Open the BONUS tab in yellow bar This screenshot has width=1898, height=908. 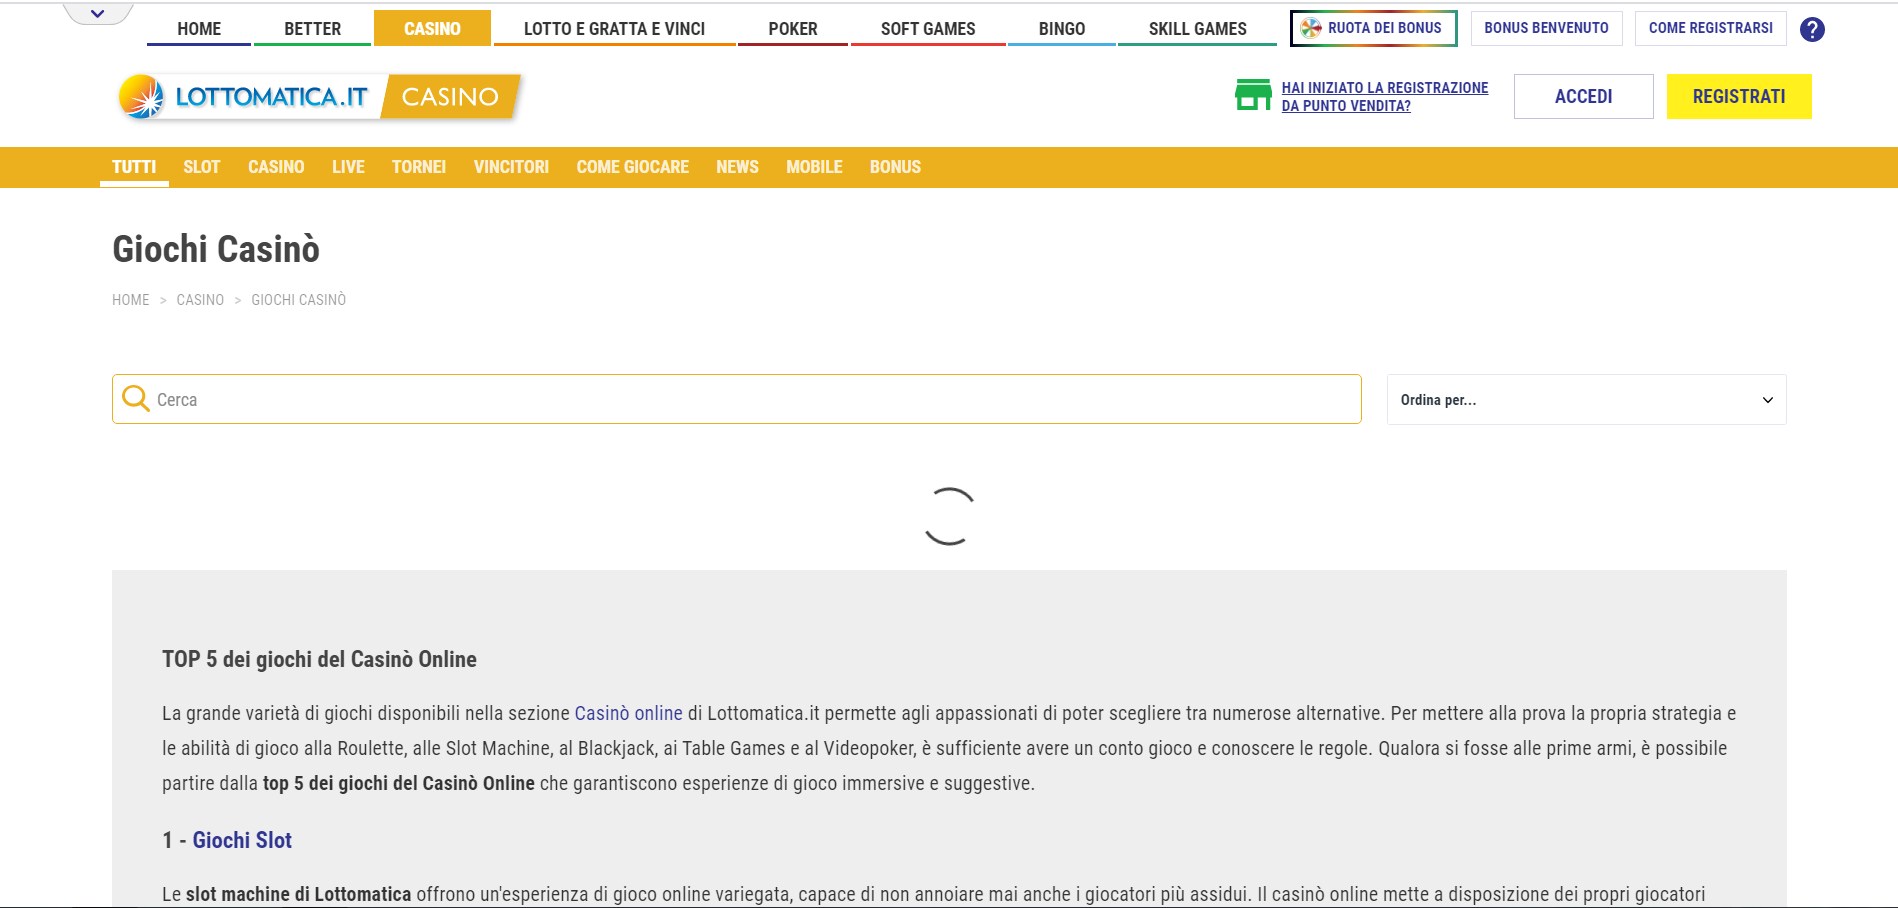click(895, 167)
